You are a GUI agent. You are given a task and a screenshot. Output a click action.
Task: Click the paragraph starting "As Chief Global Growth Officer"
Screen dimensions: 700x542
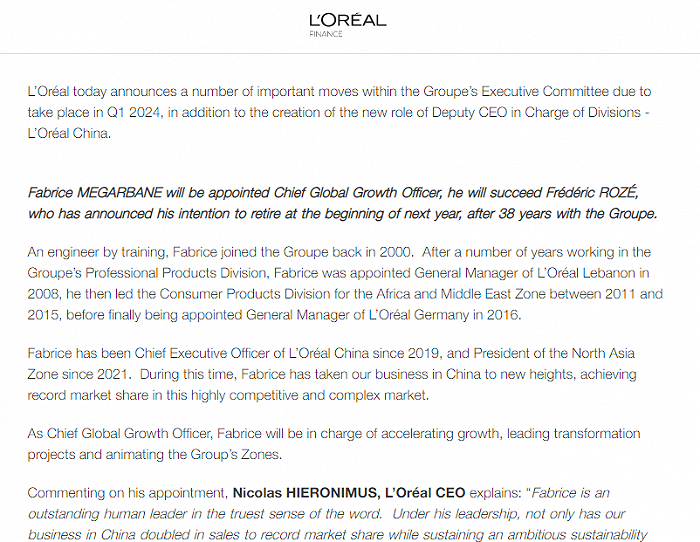coord(334,443)
